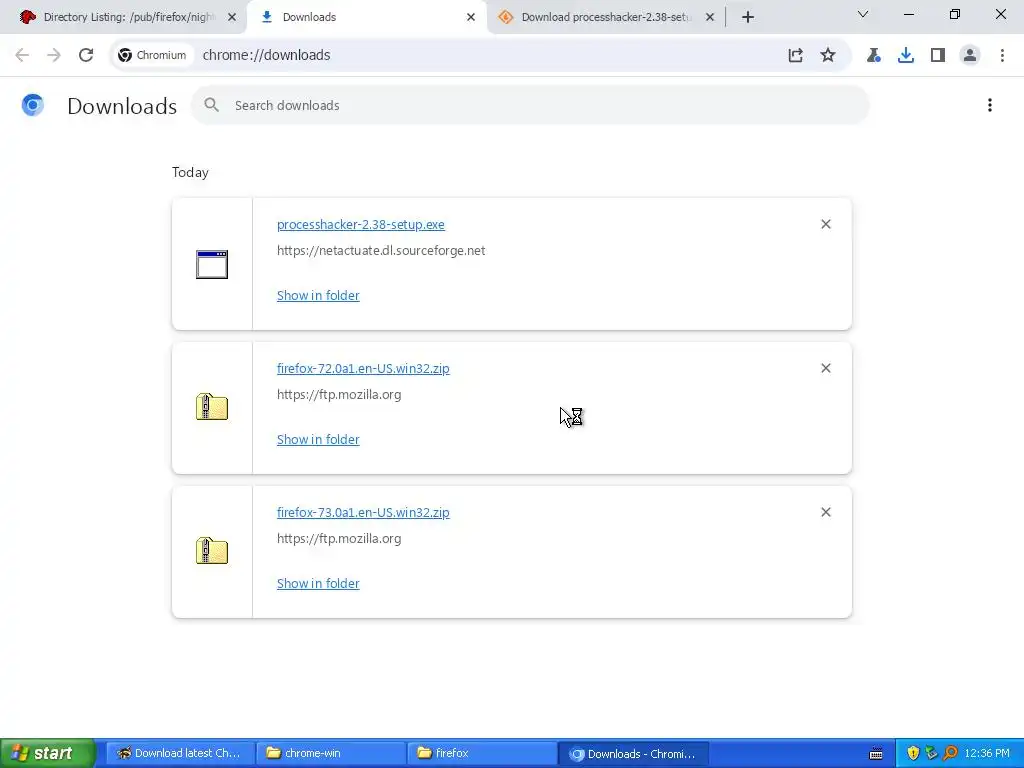Click the Chromium logo beside Downloads
This screenshot has height=768, width=1024.
(33, 104)
